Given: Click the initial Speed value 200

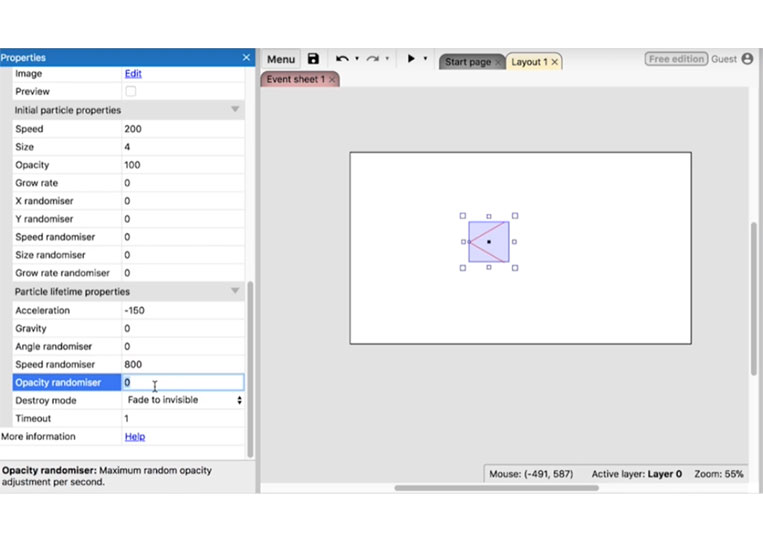Looking at the screenshot, I should [x=183, y=129].
